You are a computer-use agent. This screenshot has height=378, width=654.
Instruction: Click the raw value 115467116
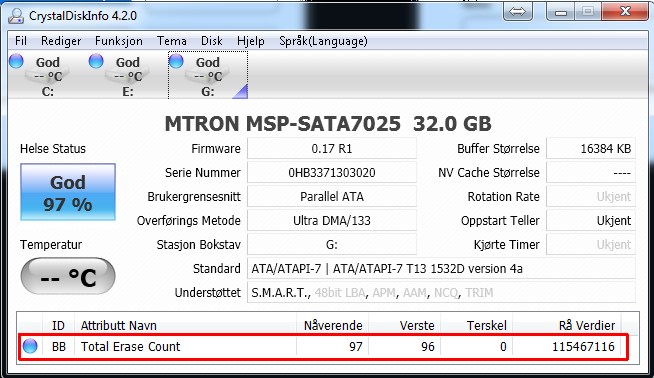(x=583, y=346)
